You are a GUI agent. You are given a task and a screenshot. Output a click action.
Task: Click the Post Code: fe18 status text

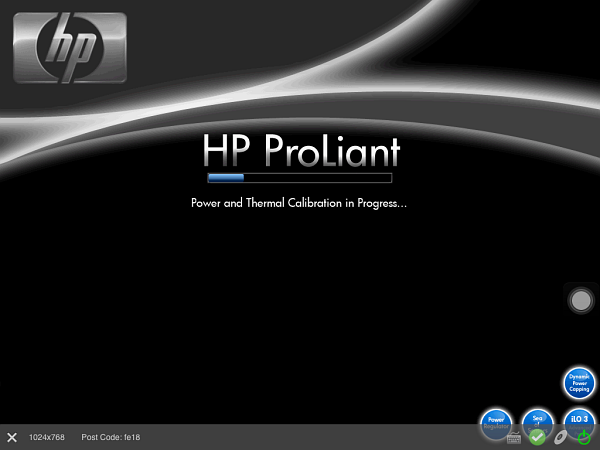tap(111, 437)
